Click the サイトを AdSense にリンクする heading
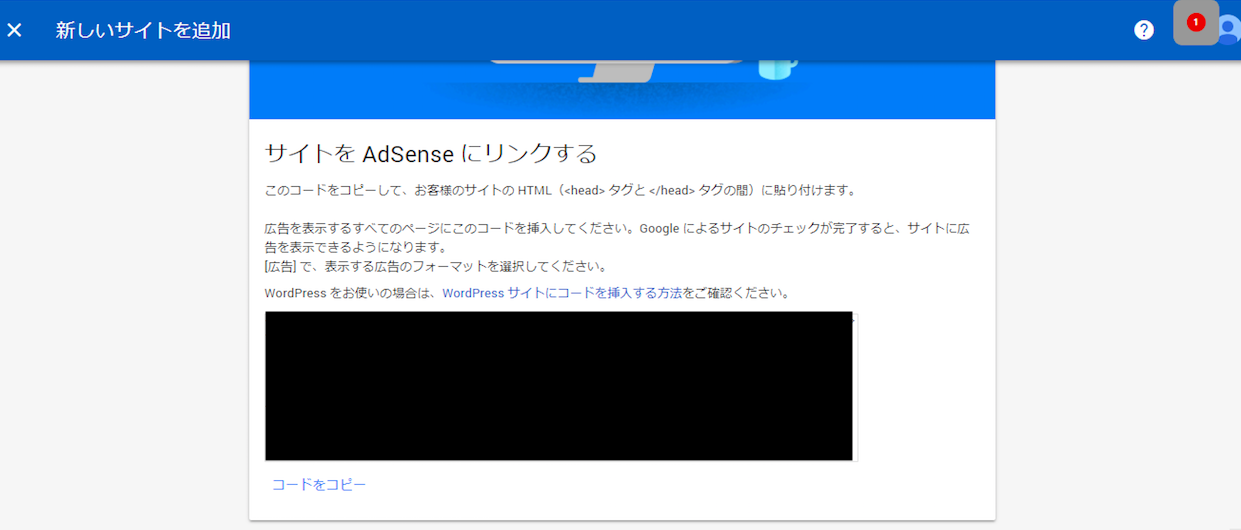The width and height of the screenshot is (1241, 530). pos(430,153)
